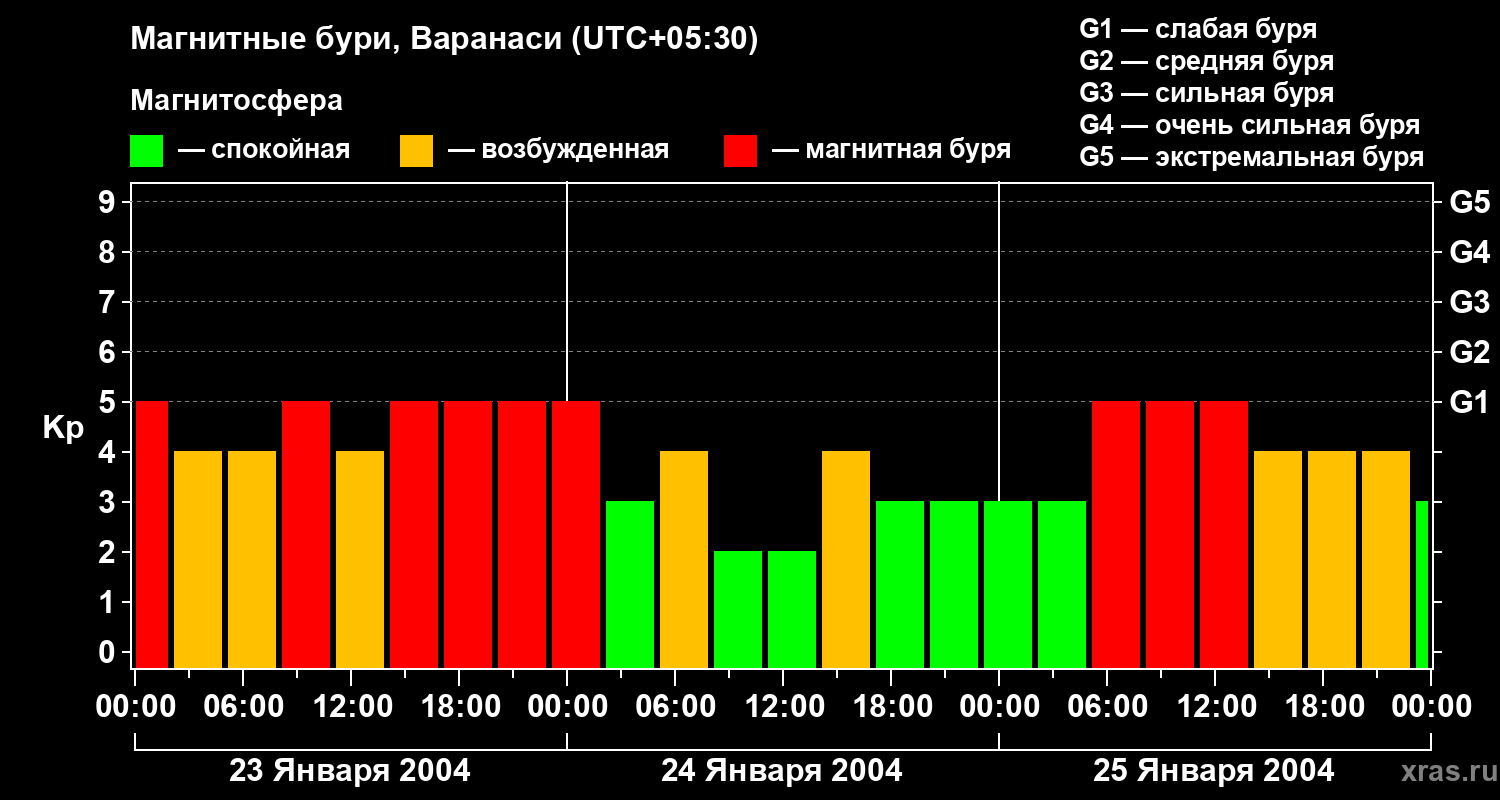Click the 'G3' label on the right axis

point(1469,303)
